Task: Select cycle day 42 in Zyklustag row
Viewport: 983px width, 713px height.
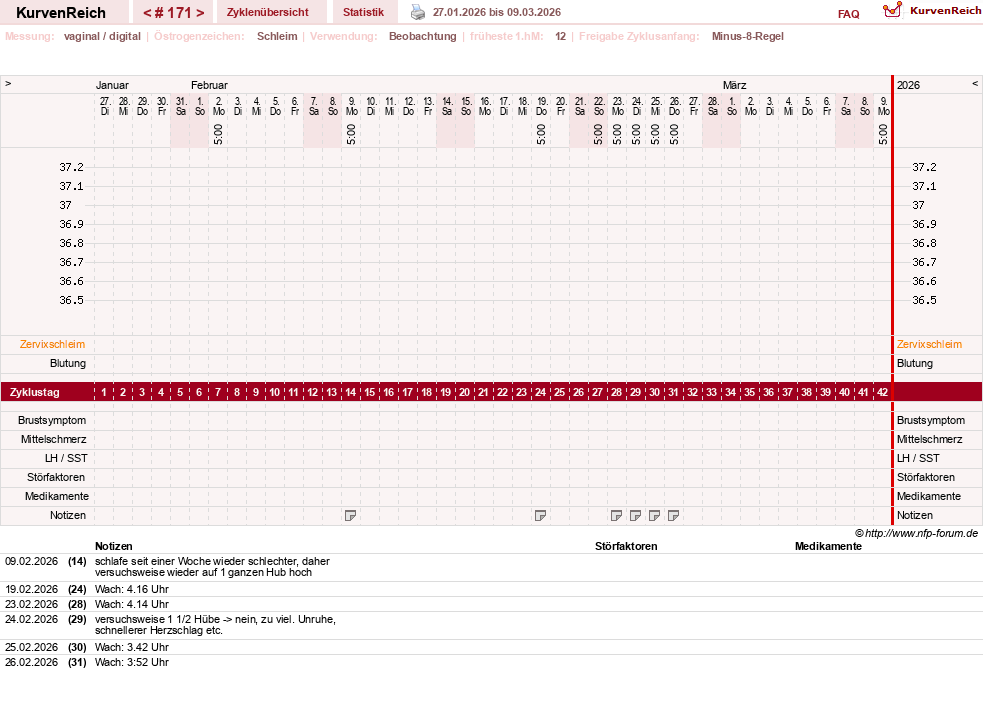Action: click(x=882, y=393)
